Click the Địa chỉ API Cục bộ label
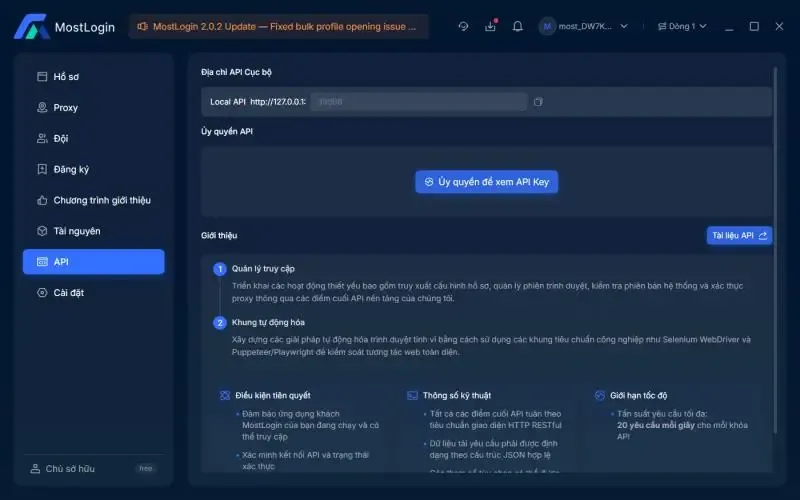This screenshot has width=800, height=500. pos(236,72)
